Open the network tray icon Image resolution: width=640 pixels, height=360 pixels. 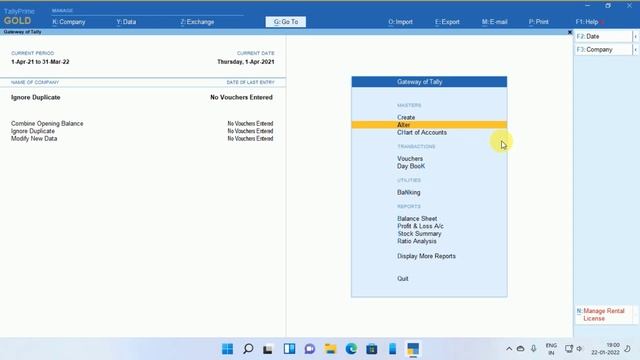coord(569,349)
